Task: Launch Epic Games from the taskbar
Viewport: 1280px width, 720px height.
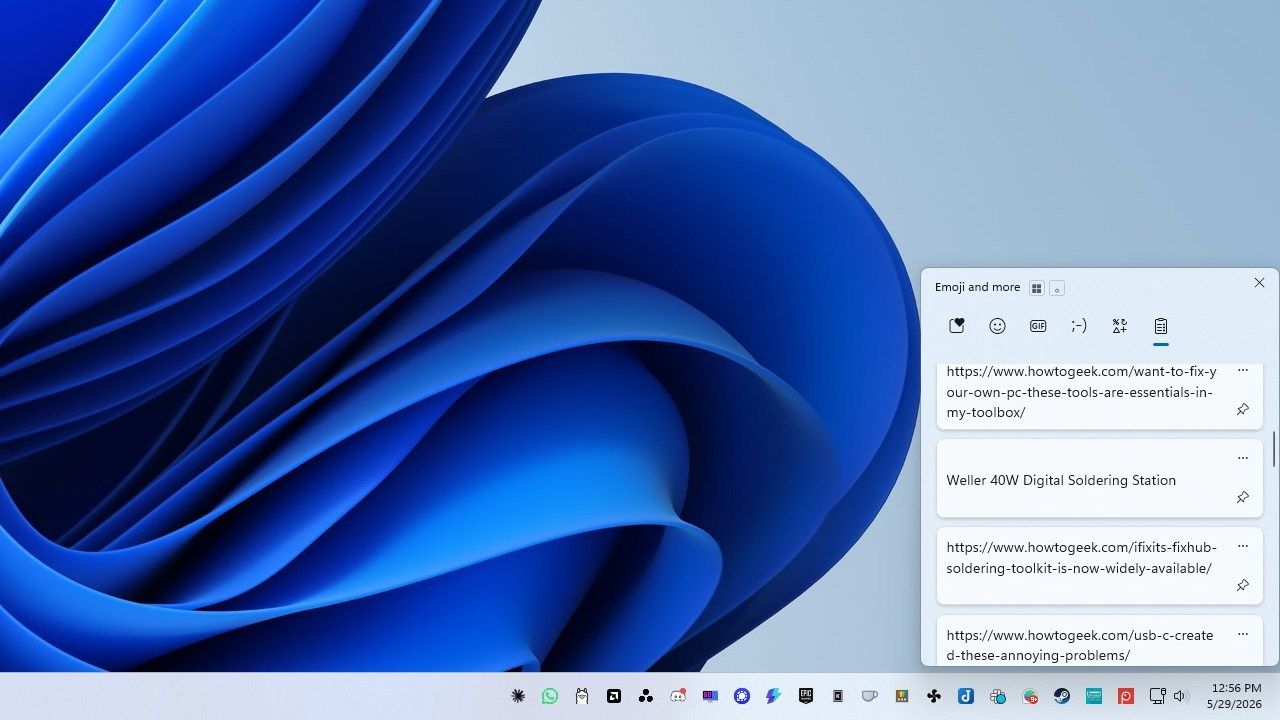Action: tap(806, 696)
